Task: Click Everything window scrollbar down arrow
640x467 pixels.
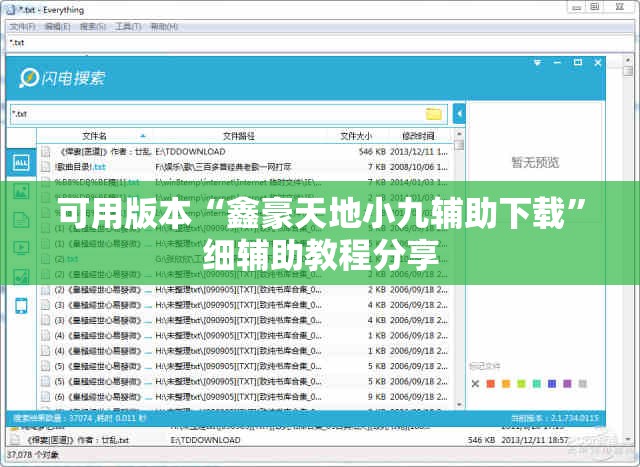Action: click(628, 439)
